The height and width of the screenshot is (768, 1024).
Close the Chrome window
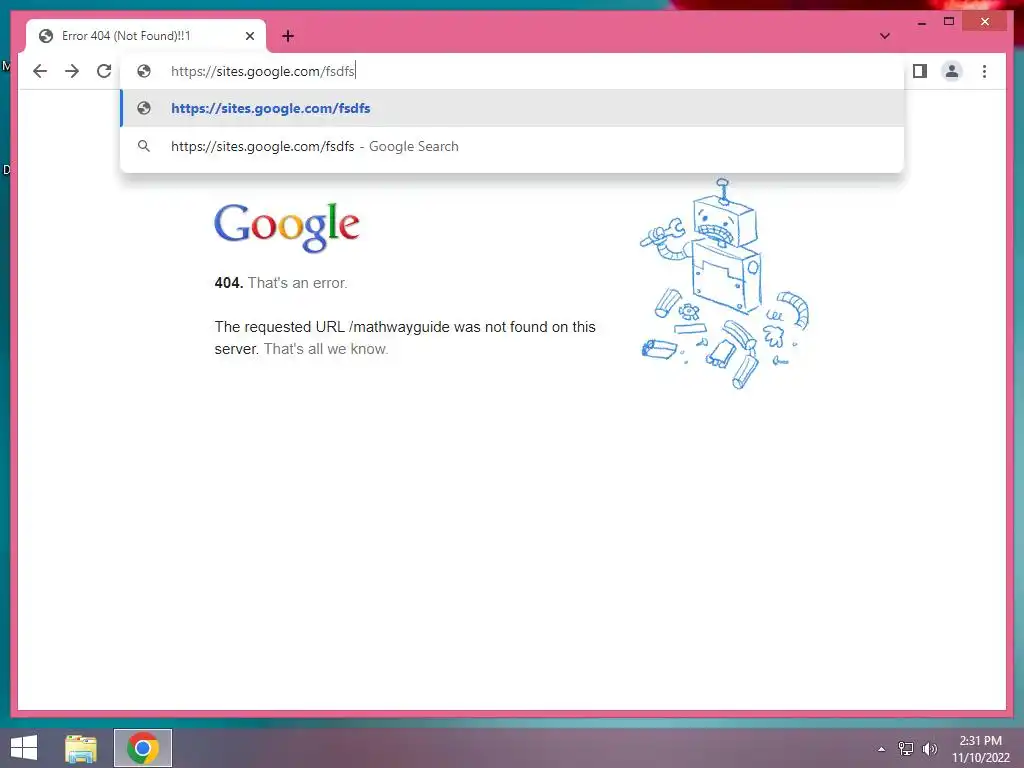coord(985,22)
